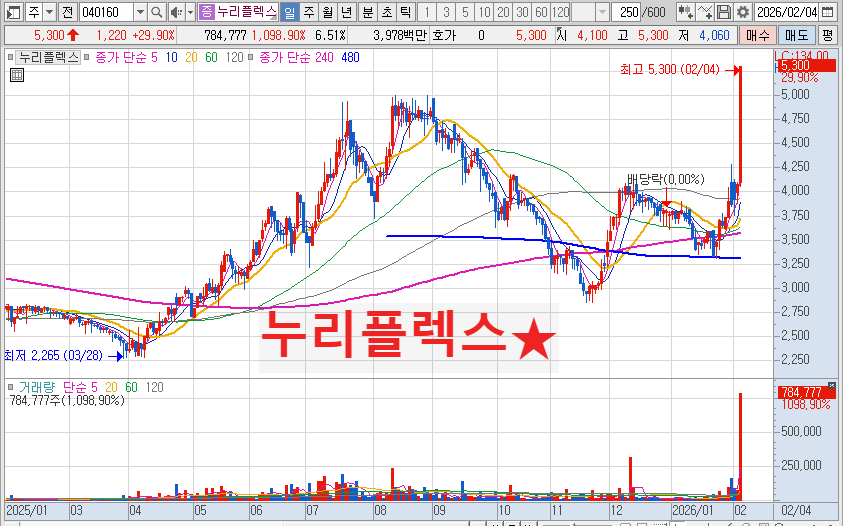
Task: Click the bar count field showing 250
Action: click(626, 12)
